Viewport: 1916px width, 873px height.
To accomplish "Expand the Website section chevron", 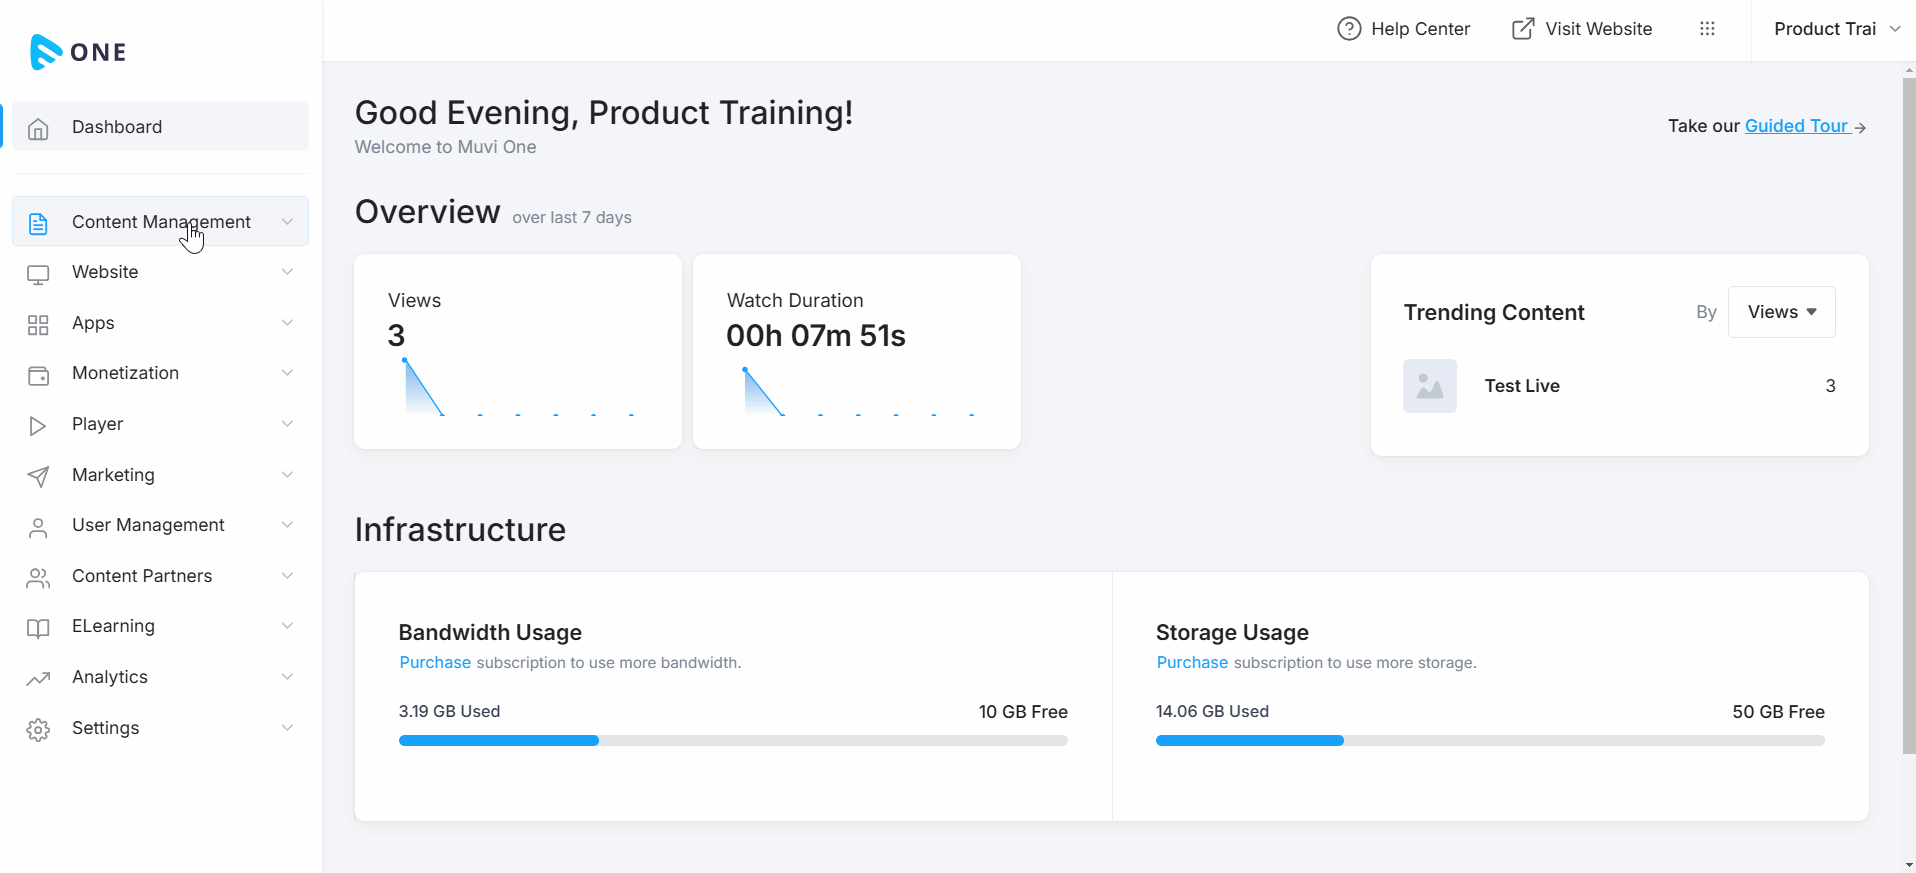I will coord(287,272).
